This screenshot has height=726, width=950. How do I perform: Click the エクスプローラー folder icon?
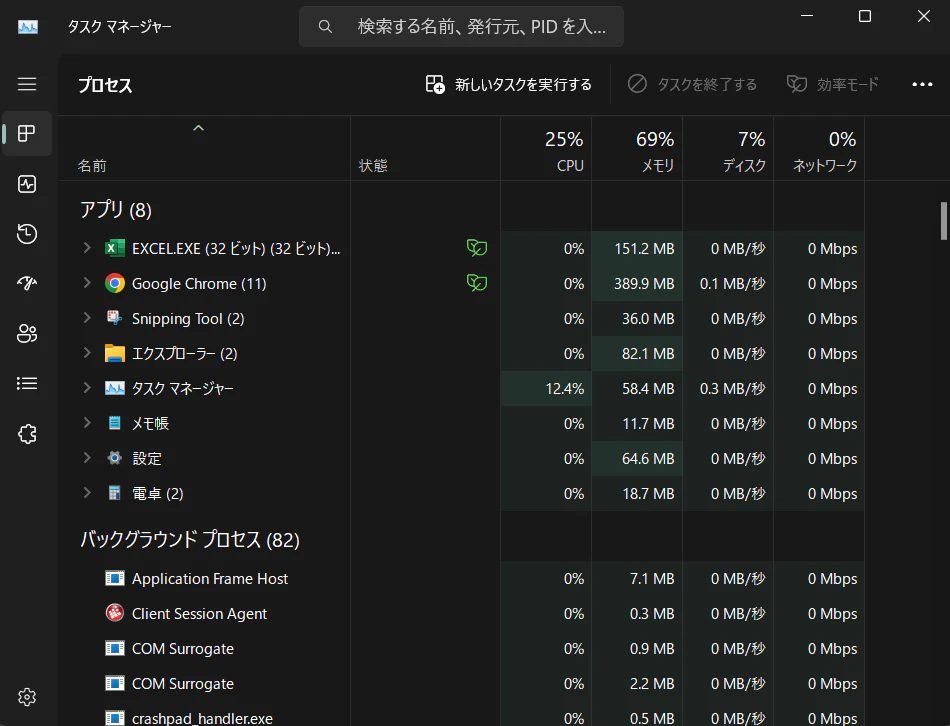pos(115,353)
